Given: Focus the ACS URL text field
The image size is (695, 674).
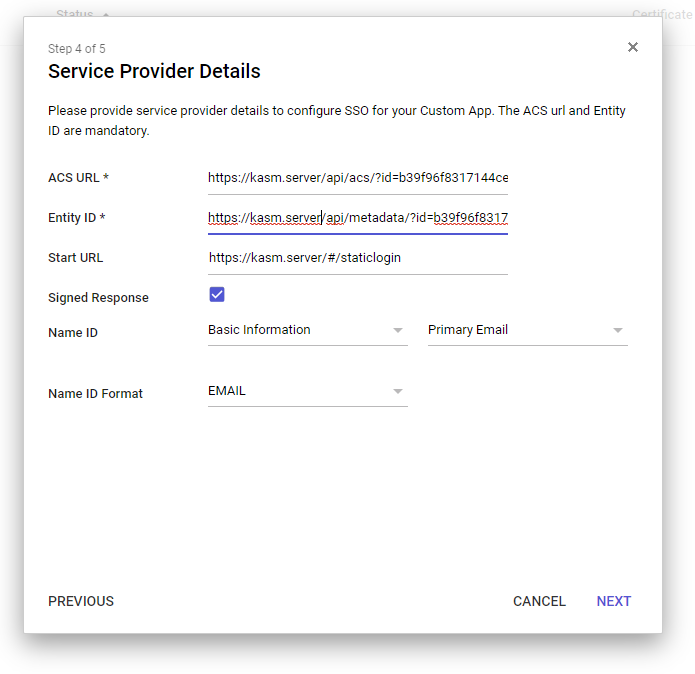Looking at the screenshot, I should pyautogui.click(x=357, y=178).
